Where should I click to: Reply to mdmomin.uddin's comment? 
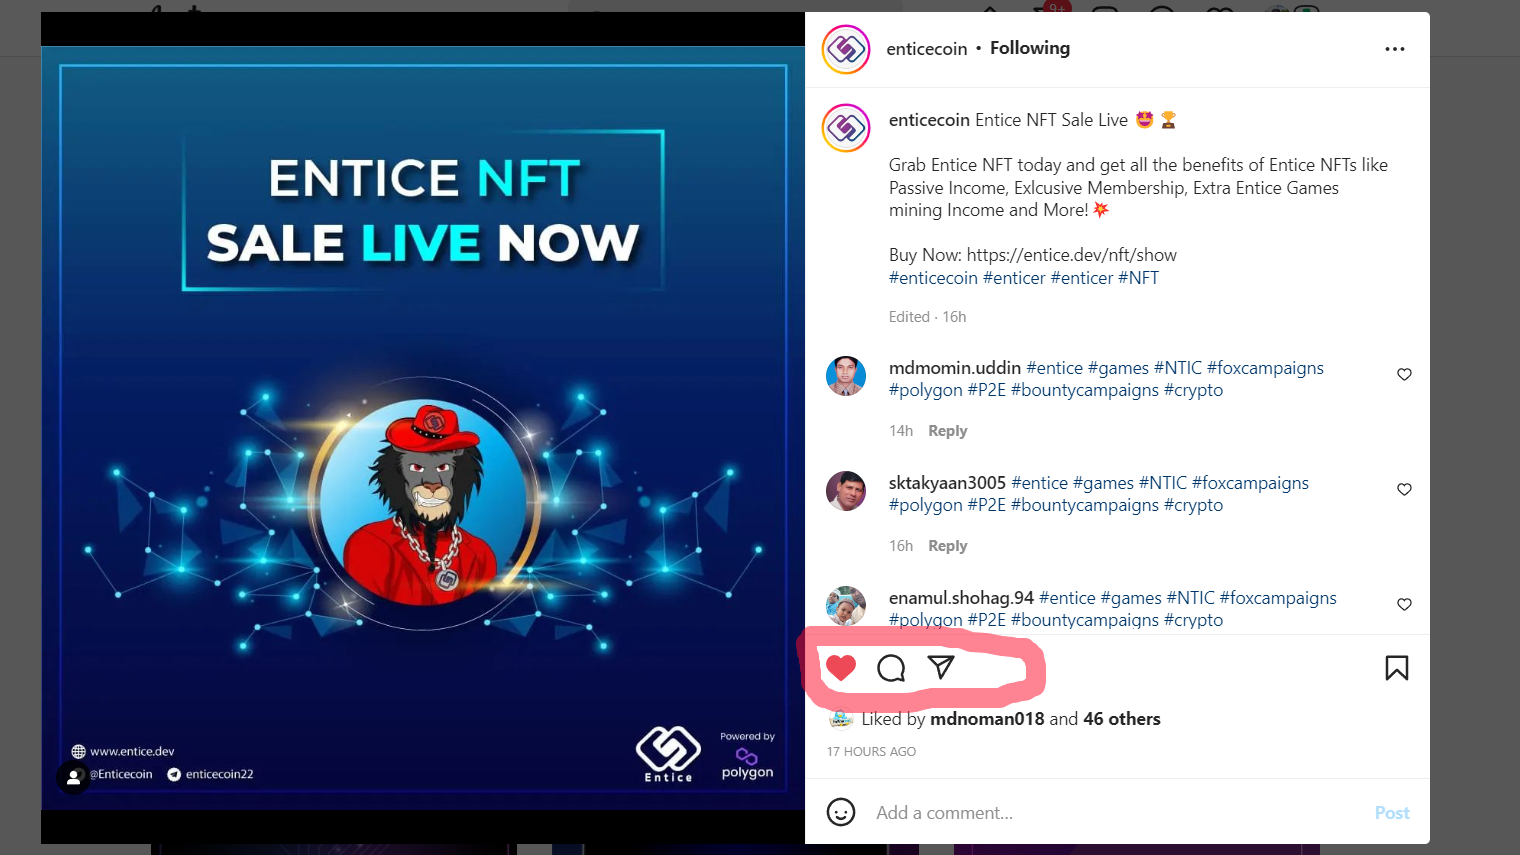tap(948, 431)
